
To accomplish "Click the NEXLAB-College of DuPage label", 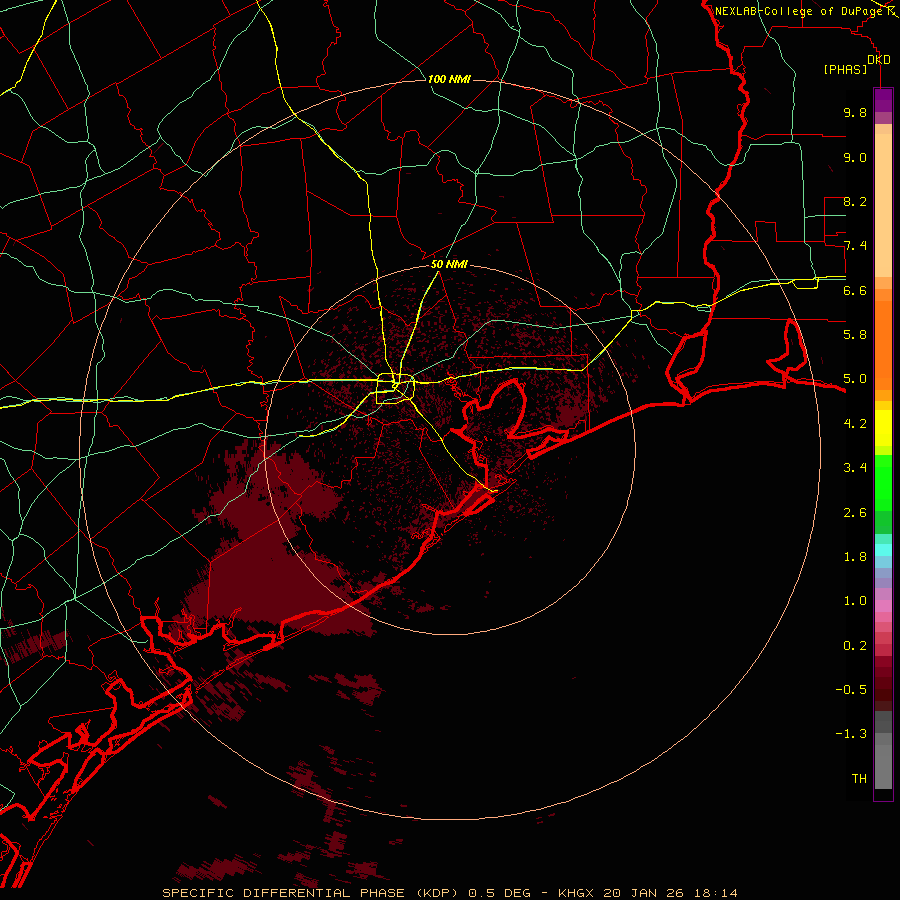I will click(x=800, y=11).
